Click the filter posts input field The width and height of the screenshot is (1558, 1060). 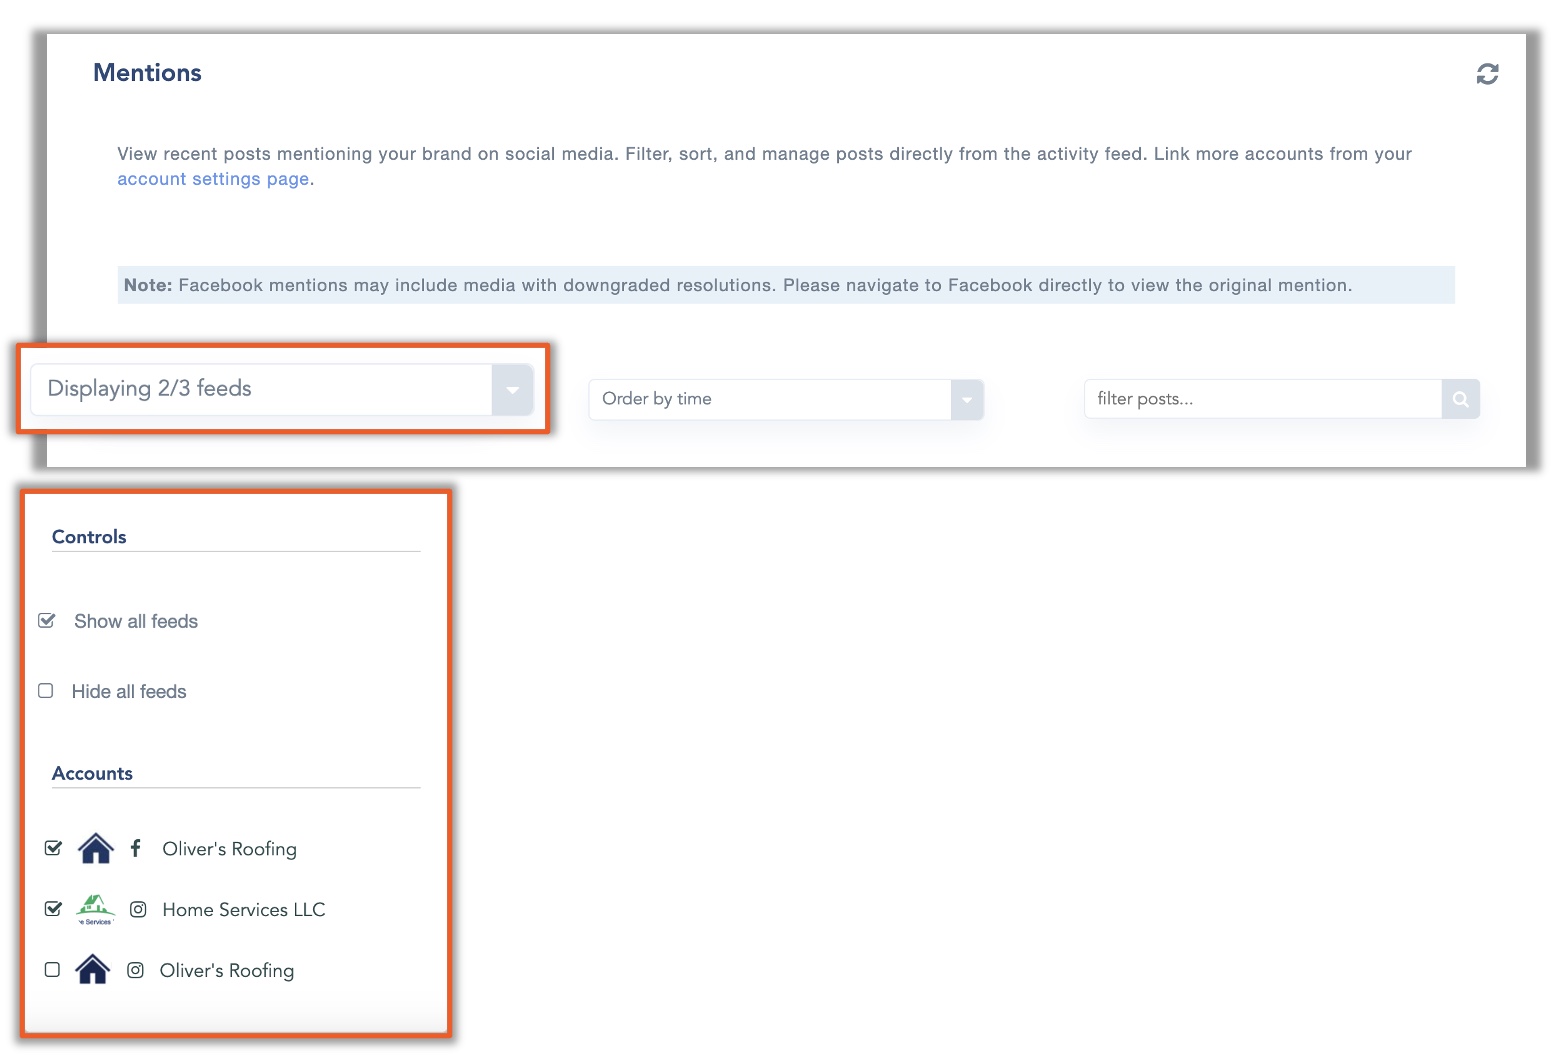pyautogui.click(x=1262, y=399)
